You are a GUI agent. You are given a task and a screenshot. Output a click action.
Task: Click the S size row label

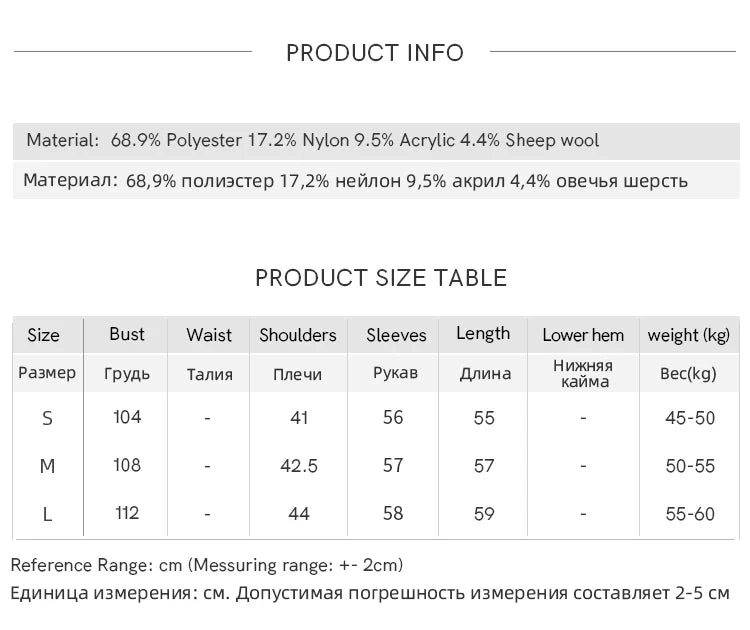point(47,418)
